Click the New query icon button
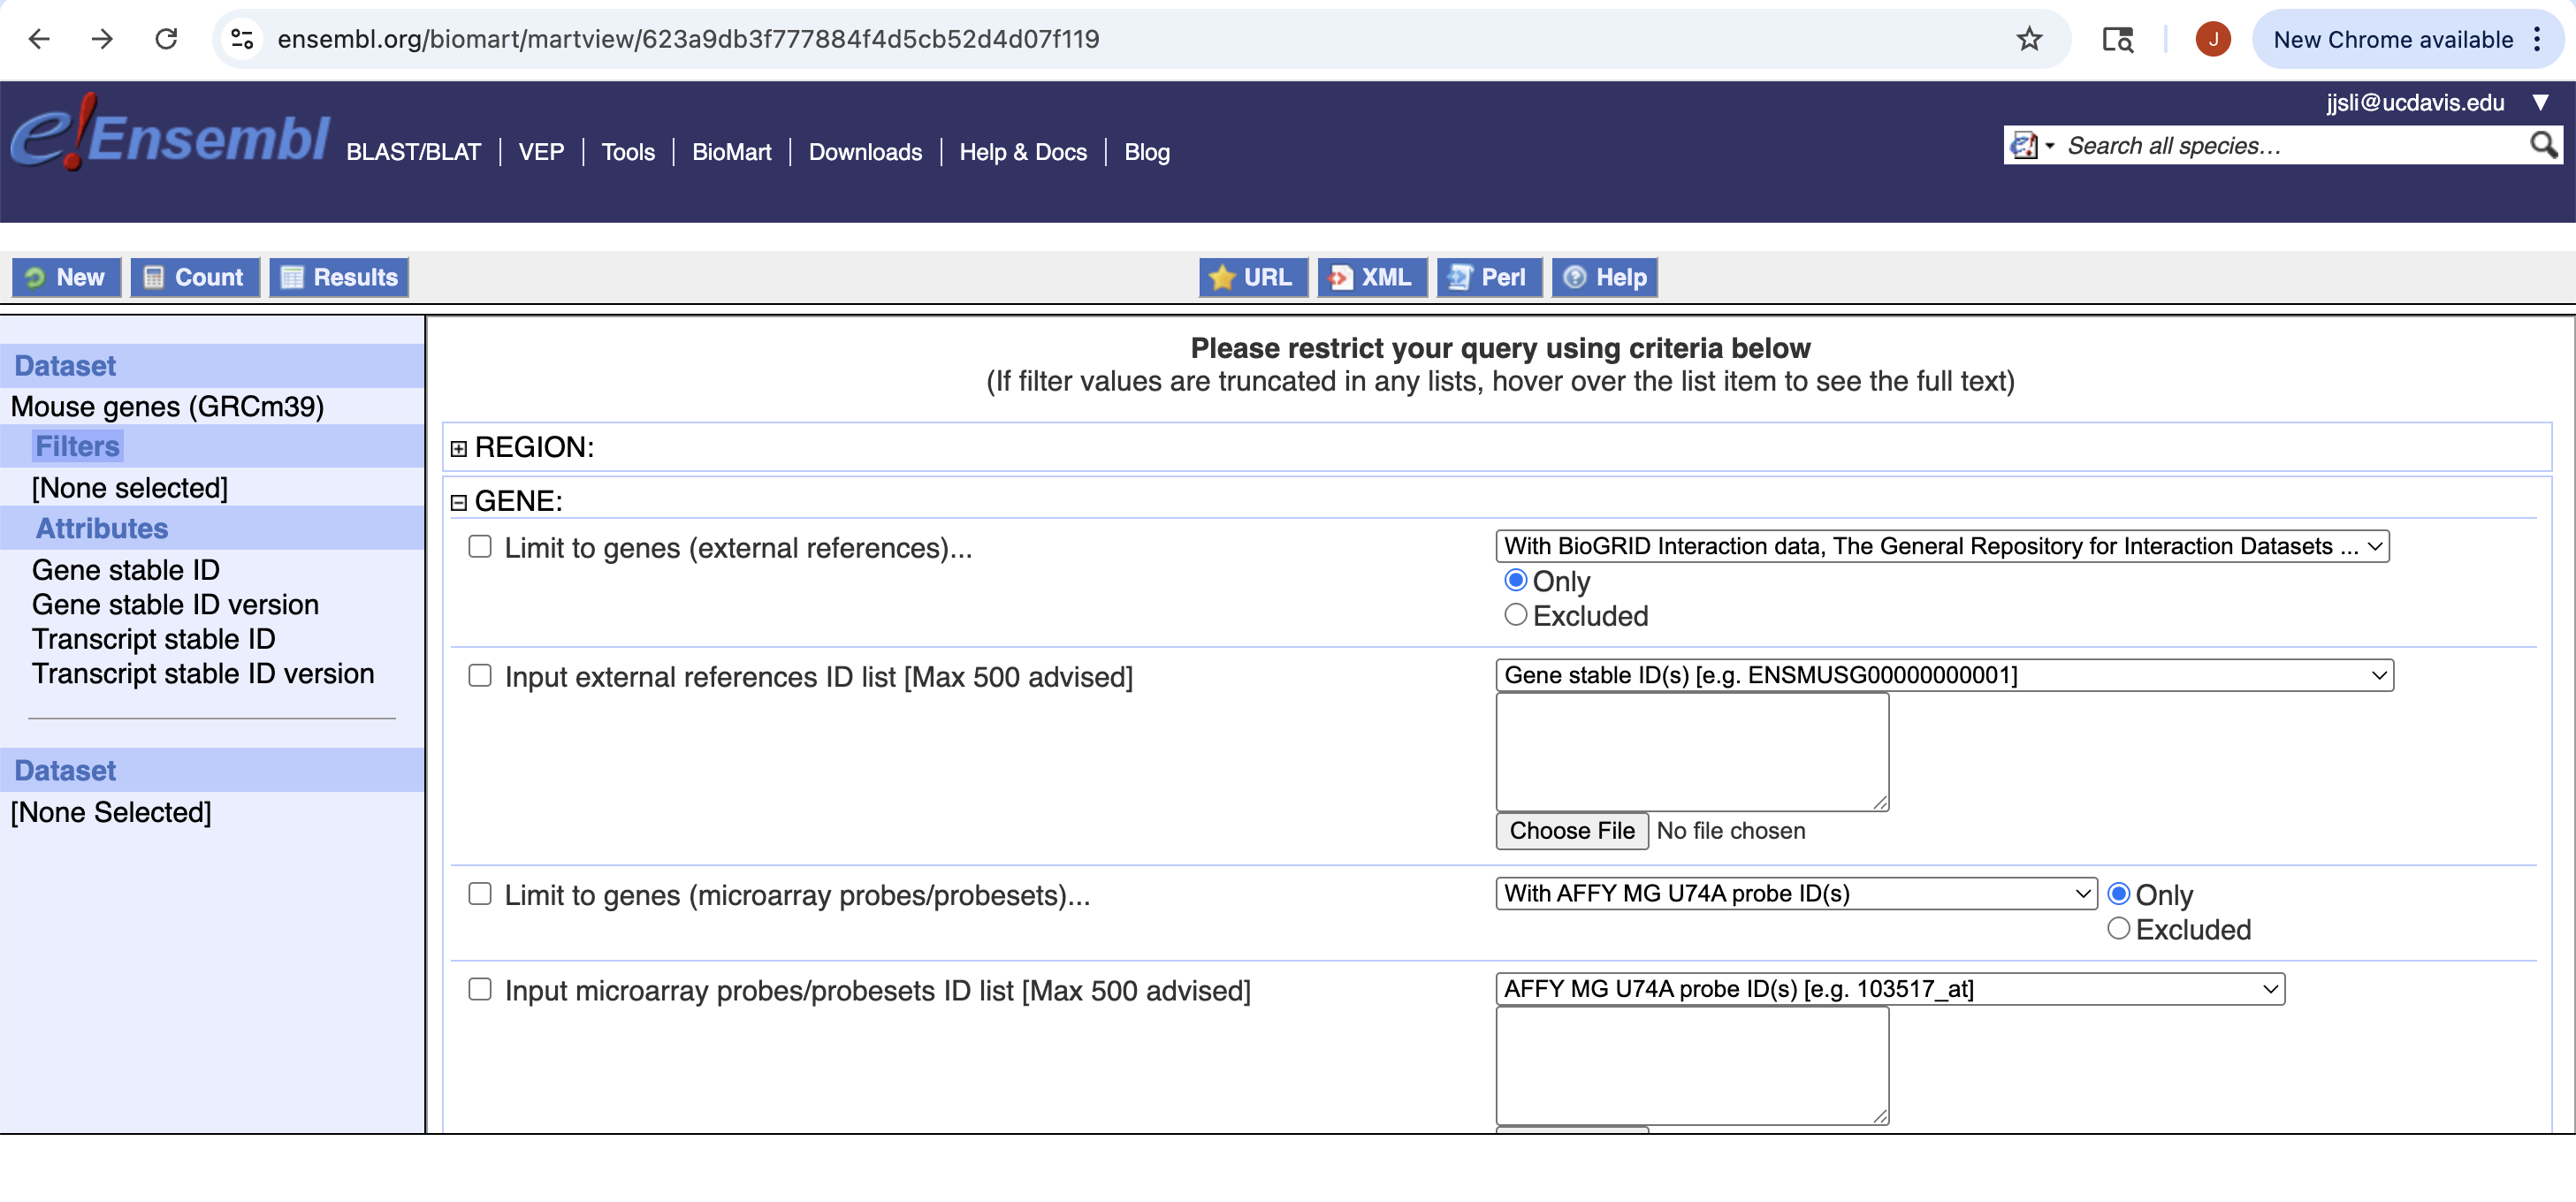Viewport: 2576px width, 1202px height. (x=66, y=277)
